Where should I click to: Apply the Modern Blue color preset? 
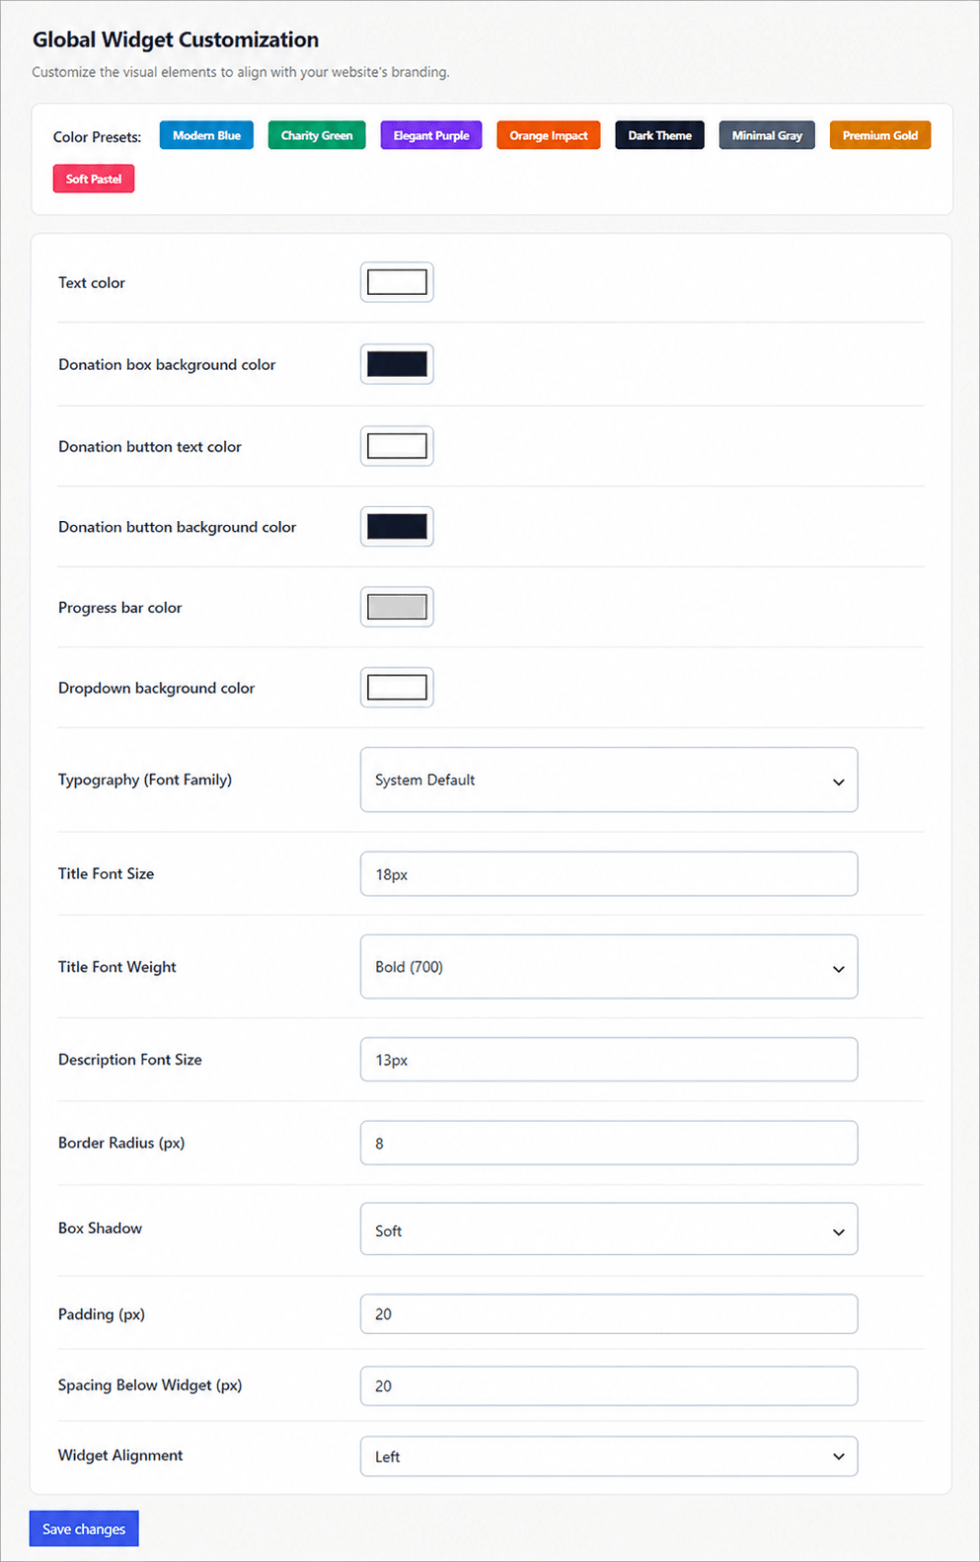click(x=206, y=135)
